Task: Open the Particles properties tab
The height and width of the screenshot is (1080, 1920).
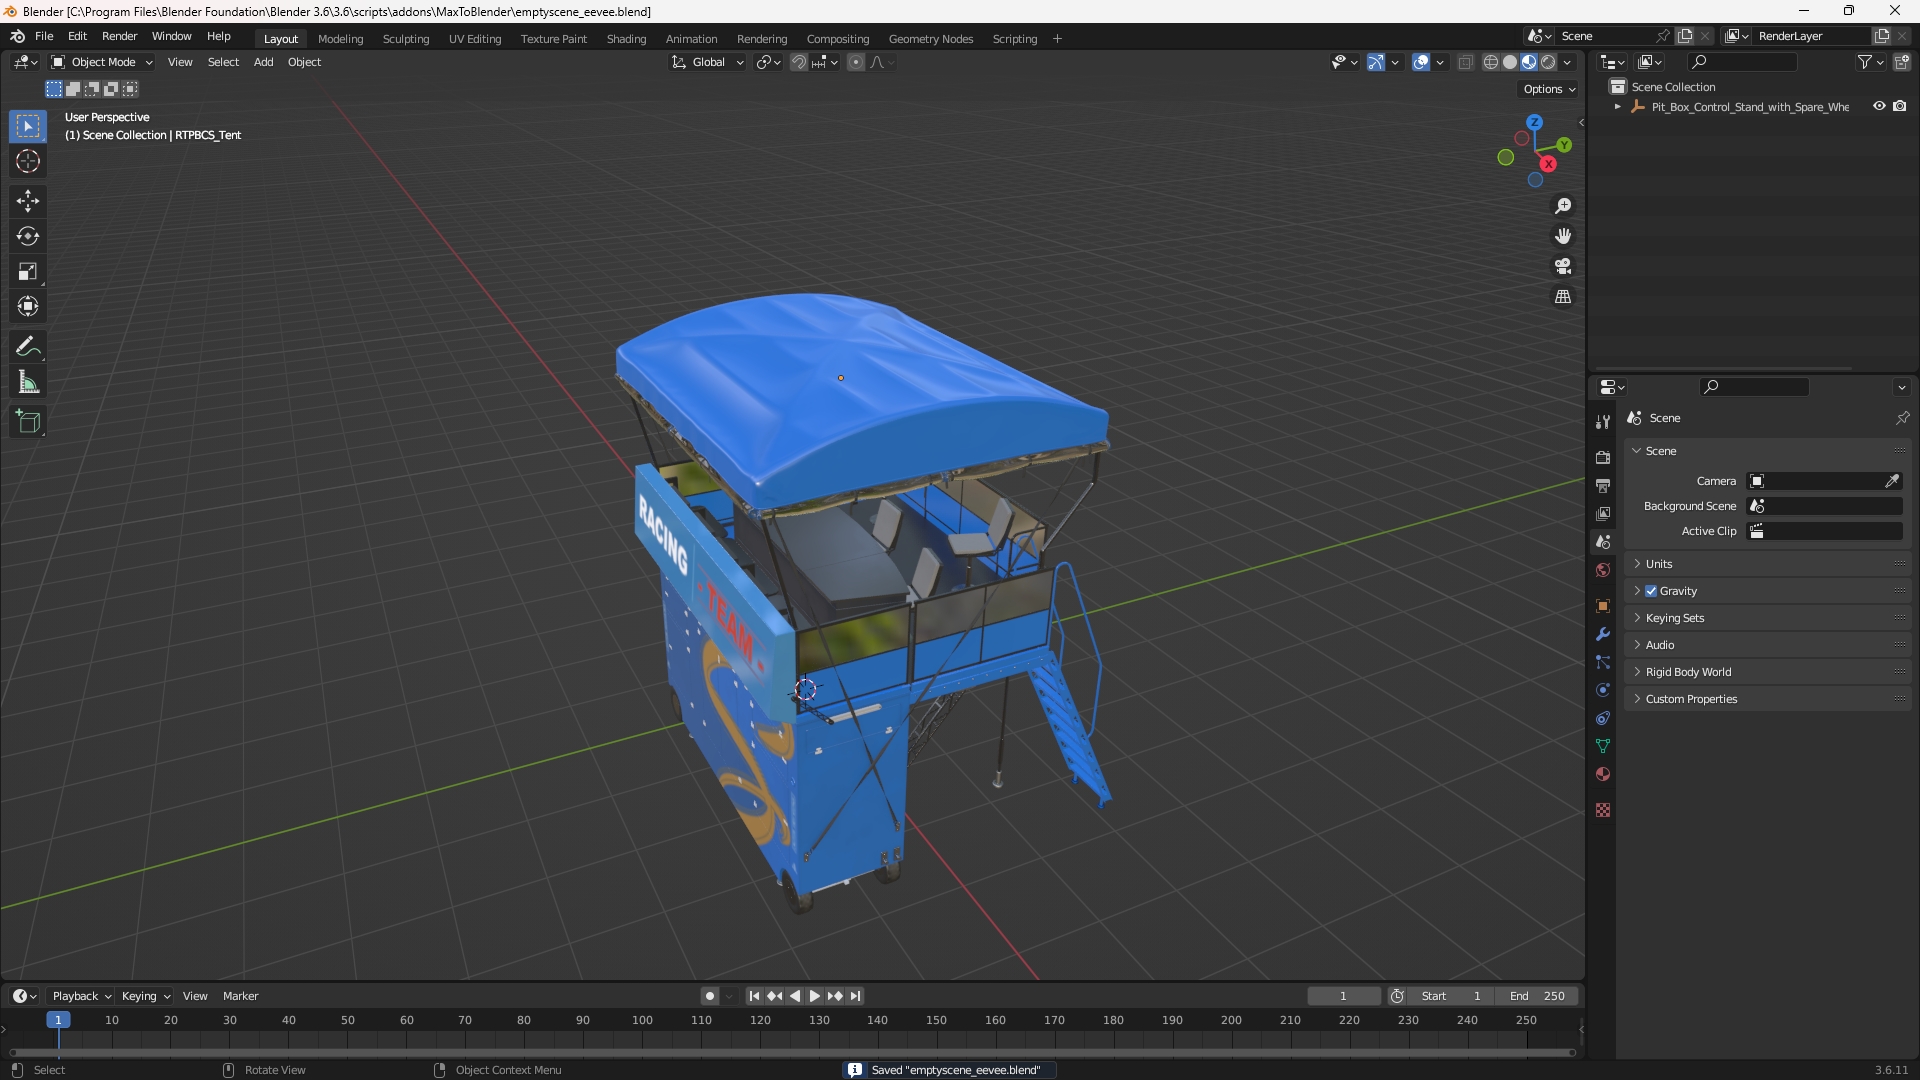Action: tap(1603, 662)
